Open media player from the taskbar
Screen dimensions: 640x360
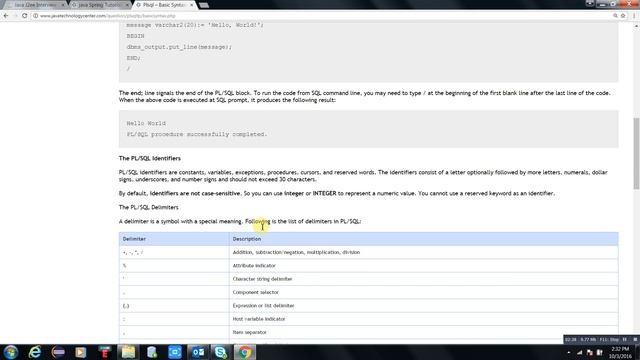point(81,352)
